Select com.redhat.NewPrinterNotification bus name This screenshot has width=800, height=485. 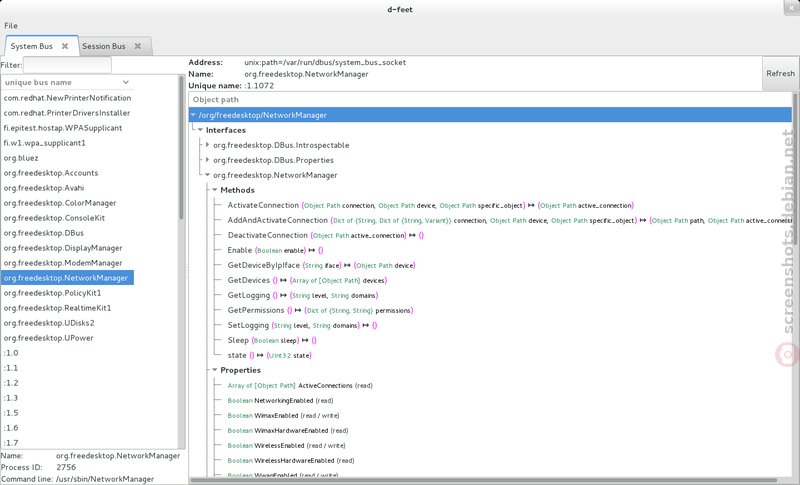(x=67, y=98)
